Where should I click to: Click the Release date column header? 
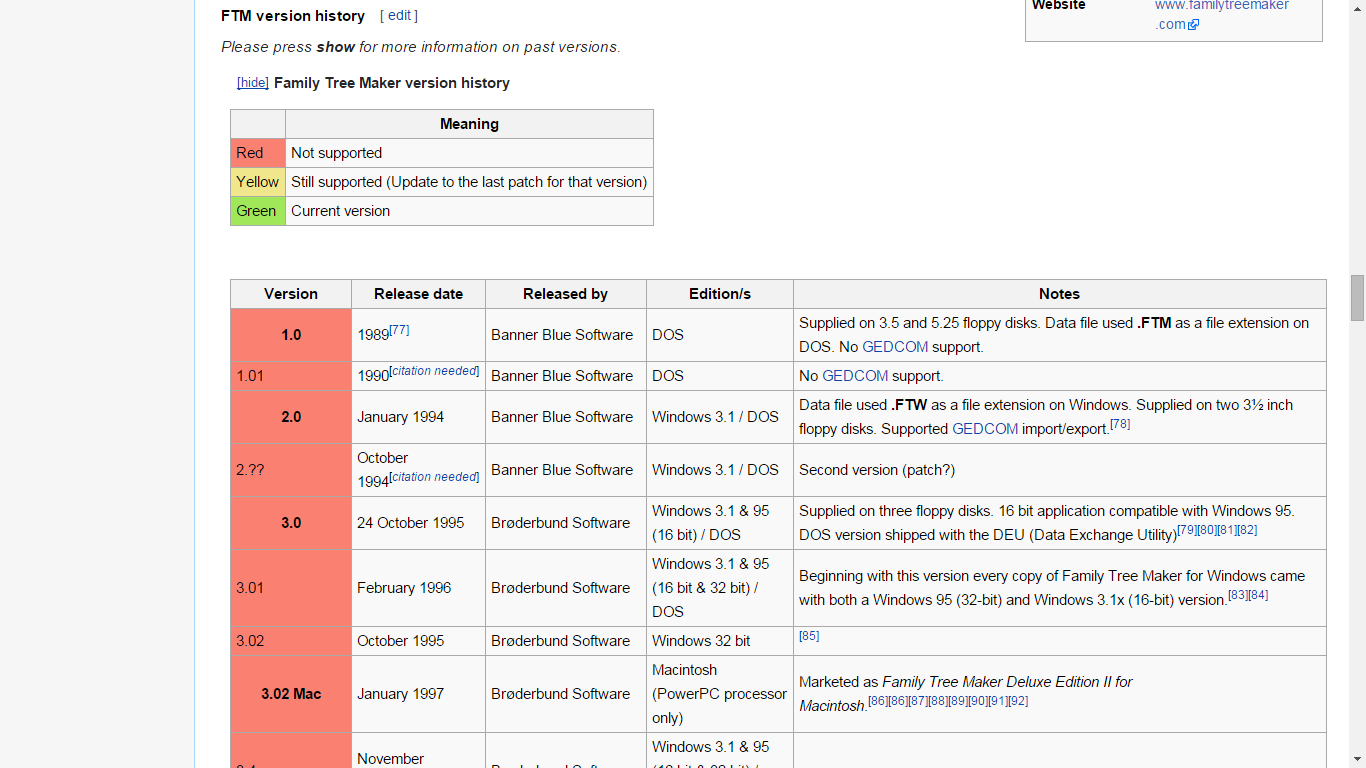click(418, 294)
